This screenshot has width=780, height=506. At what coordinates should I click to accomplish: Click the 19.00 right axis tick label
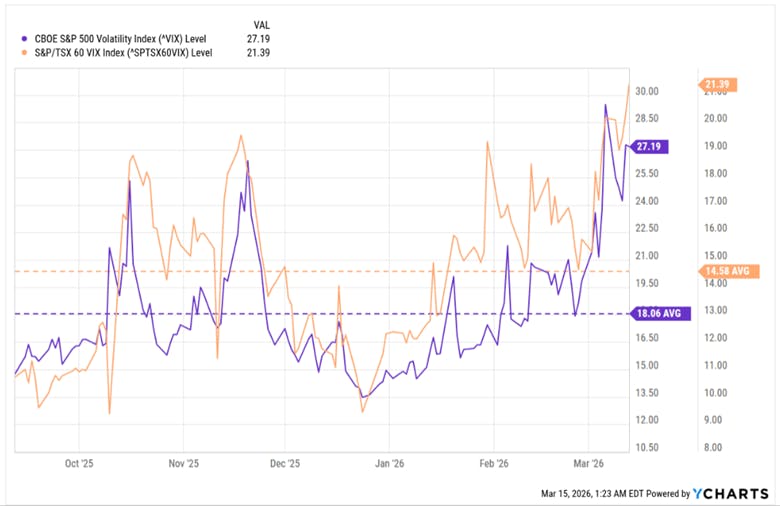715,146
